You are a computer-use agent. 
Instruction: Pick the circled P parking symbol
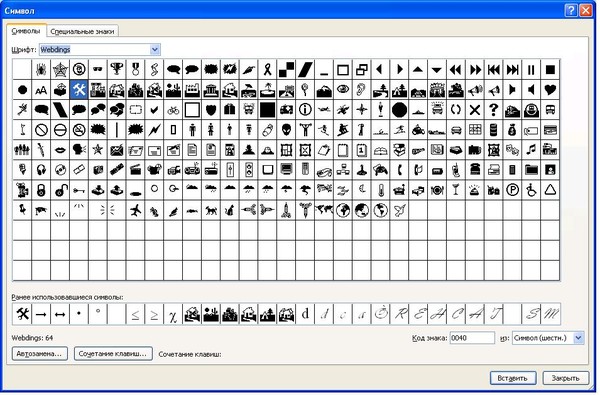(512, 190)
